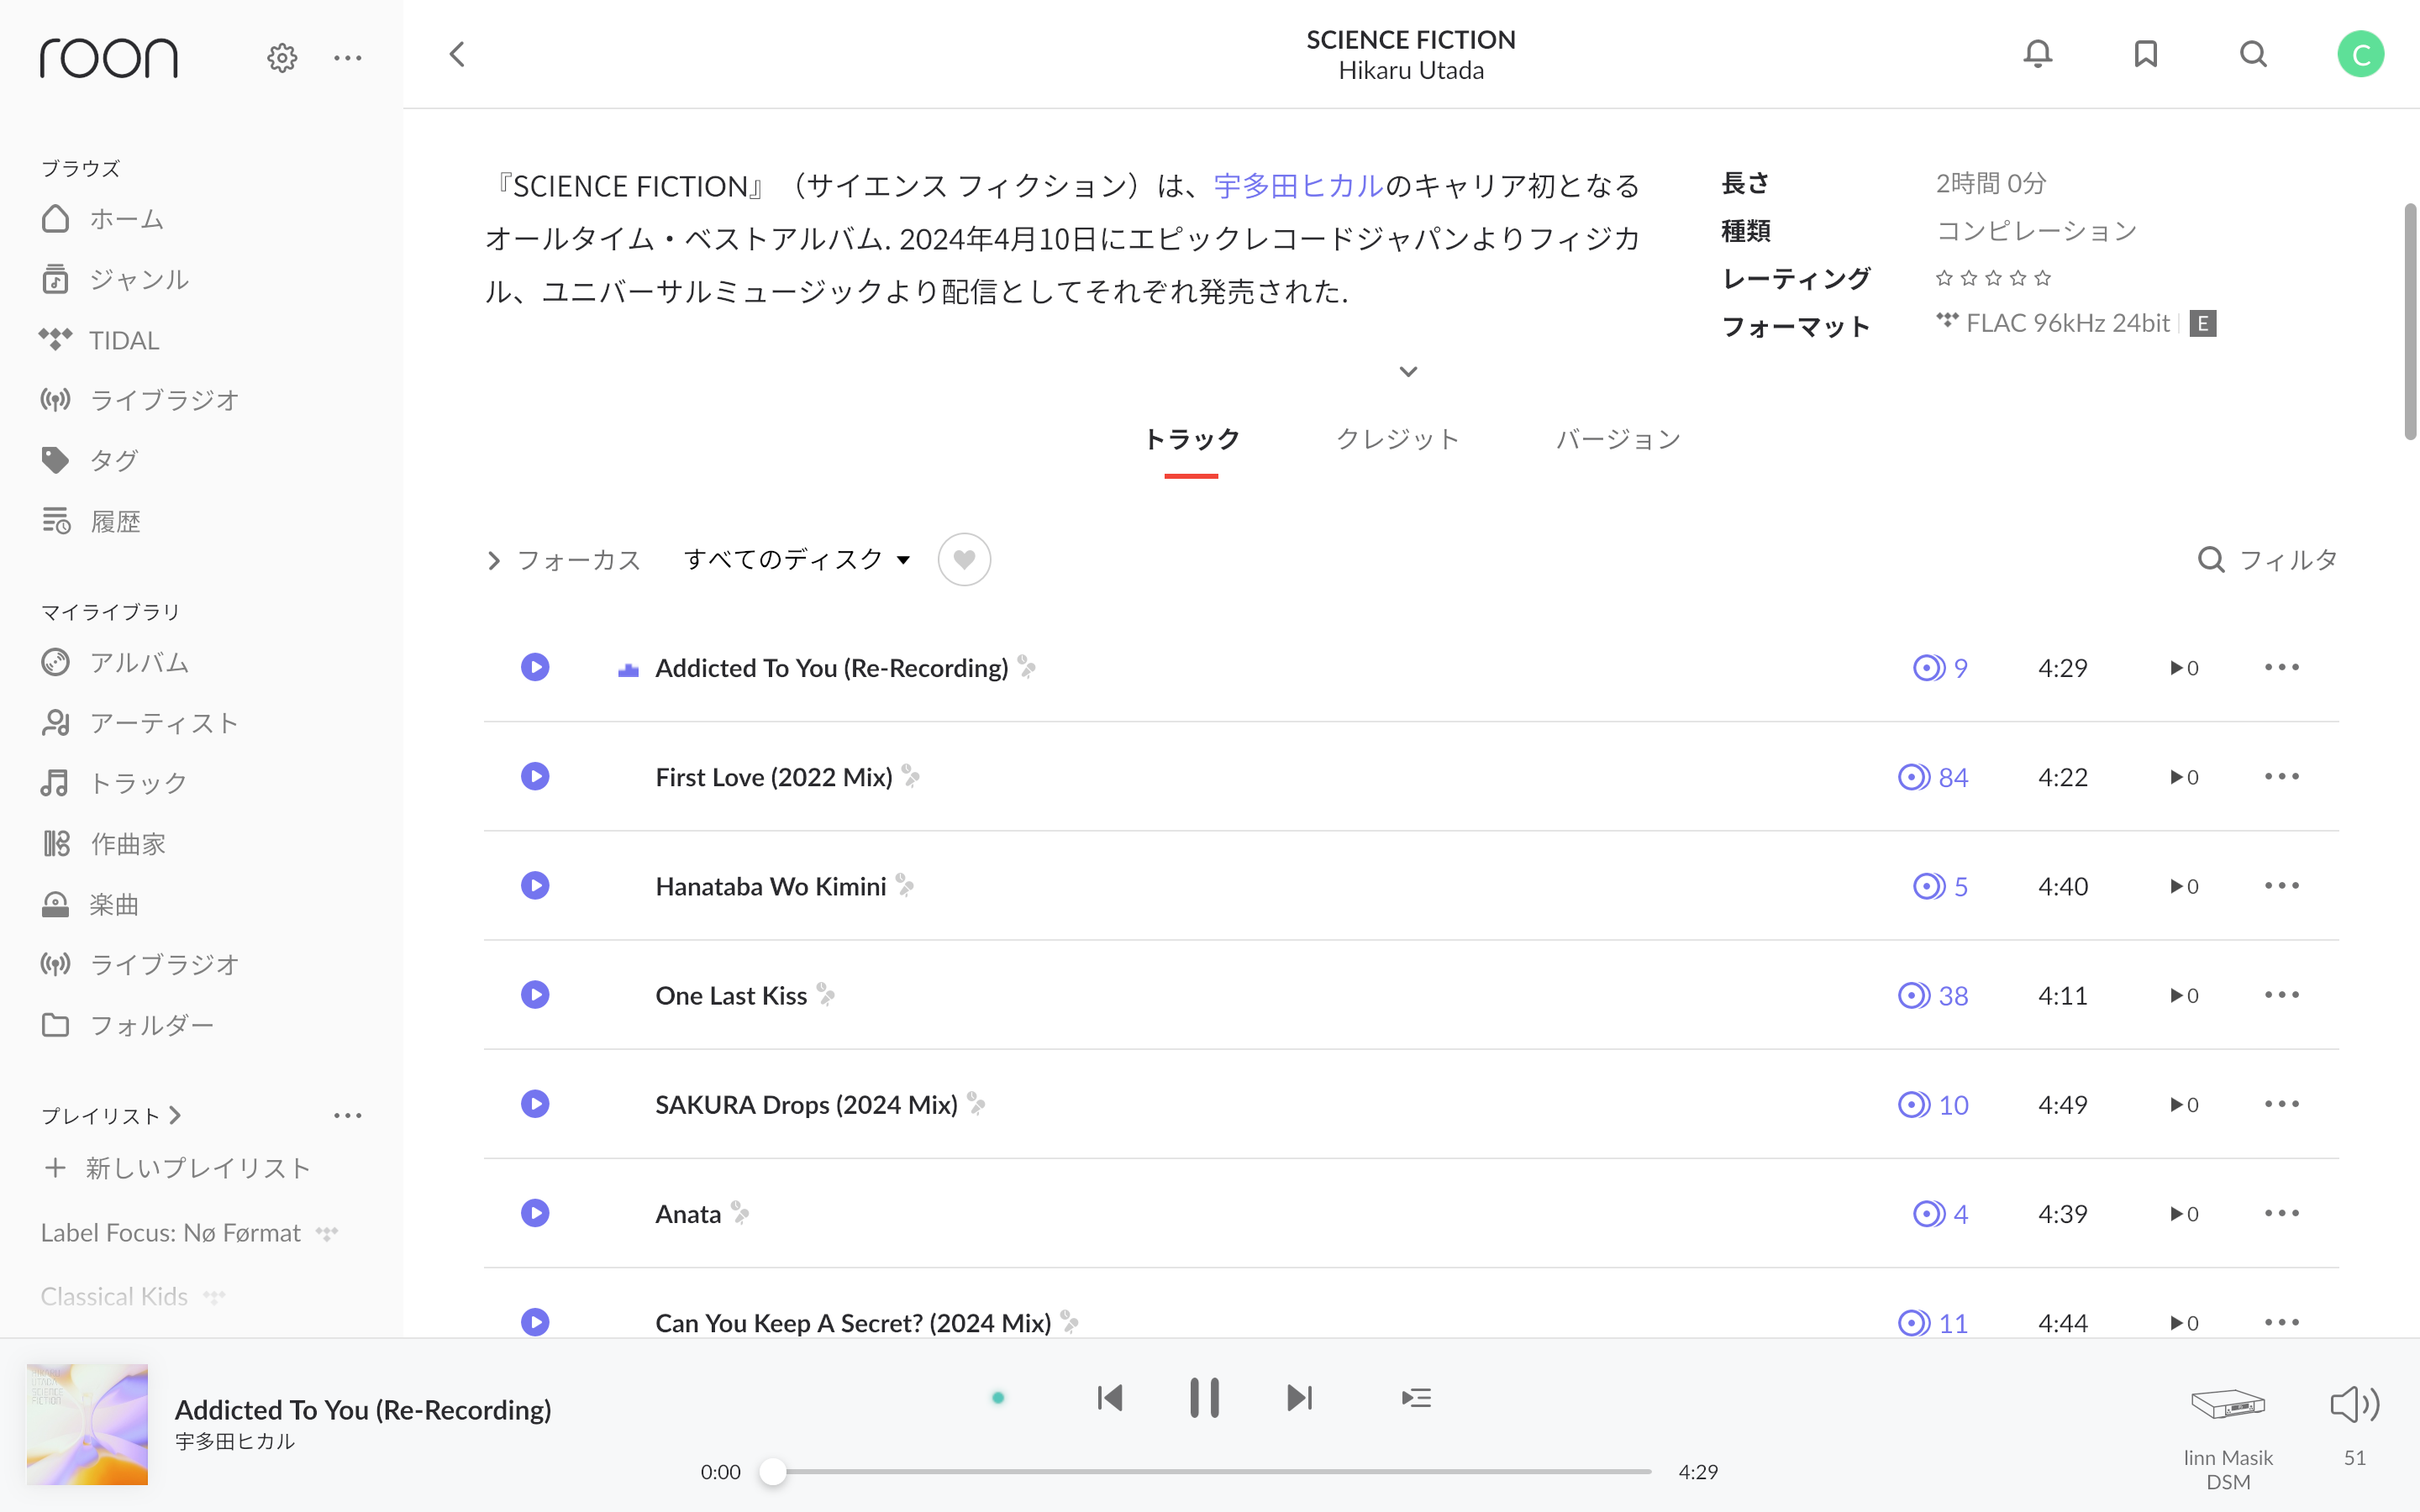Open タグ in sidebar
Viewport: 2420px width, 1512px height.
[89, 460]
